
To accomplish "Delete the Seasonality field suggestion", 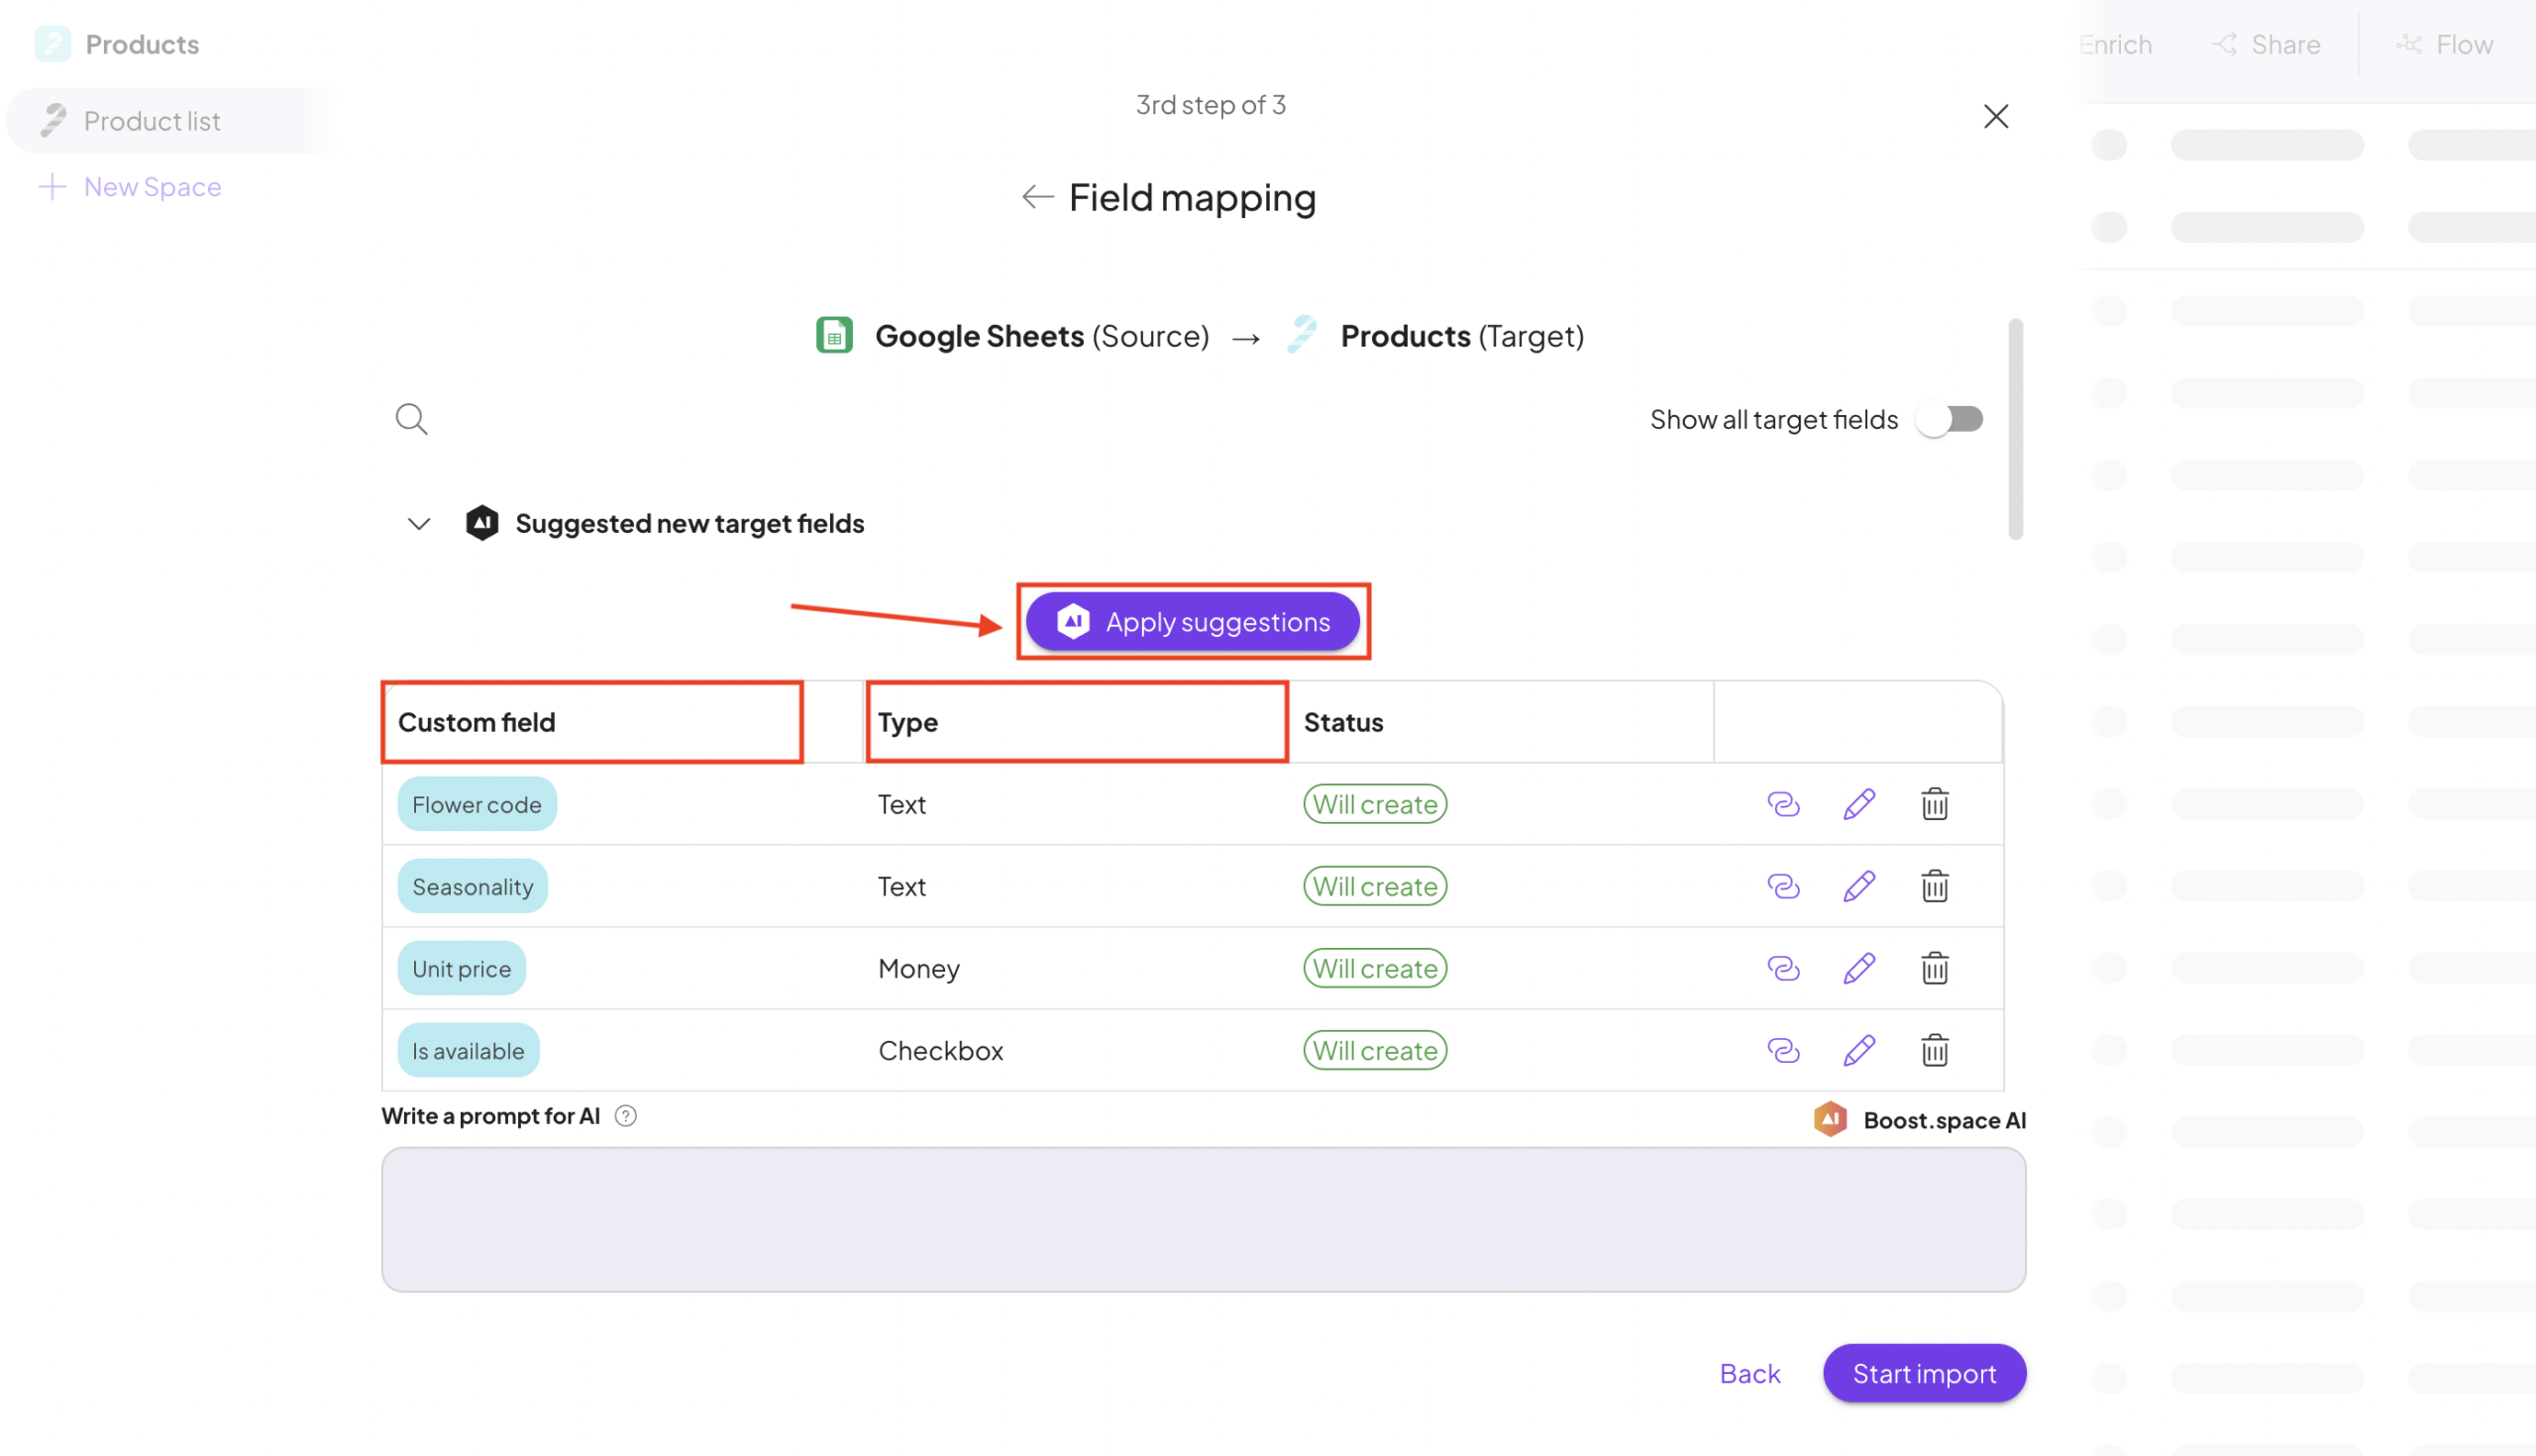I will [1934, 886].
